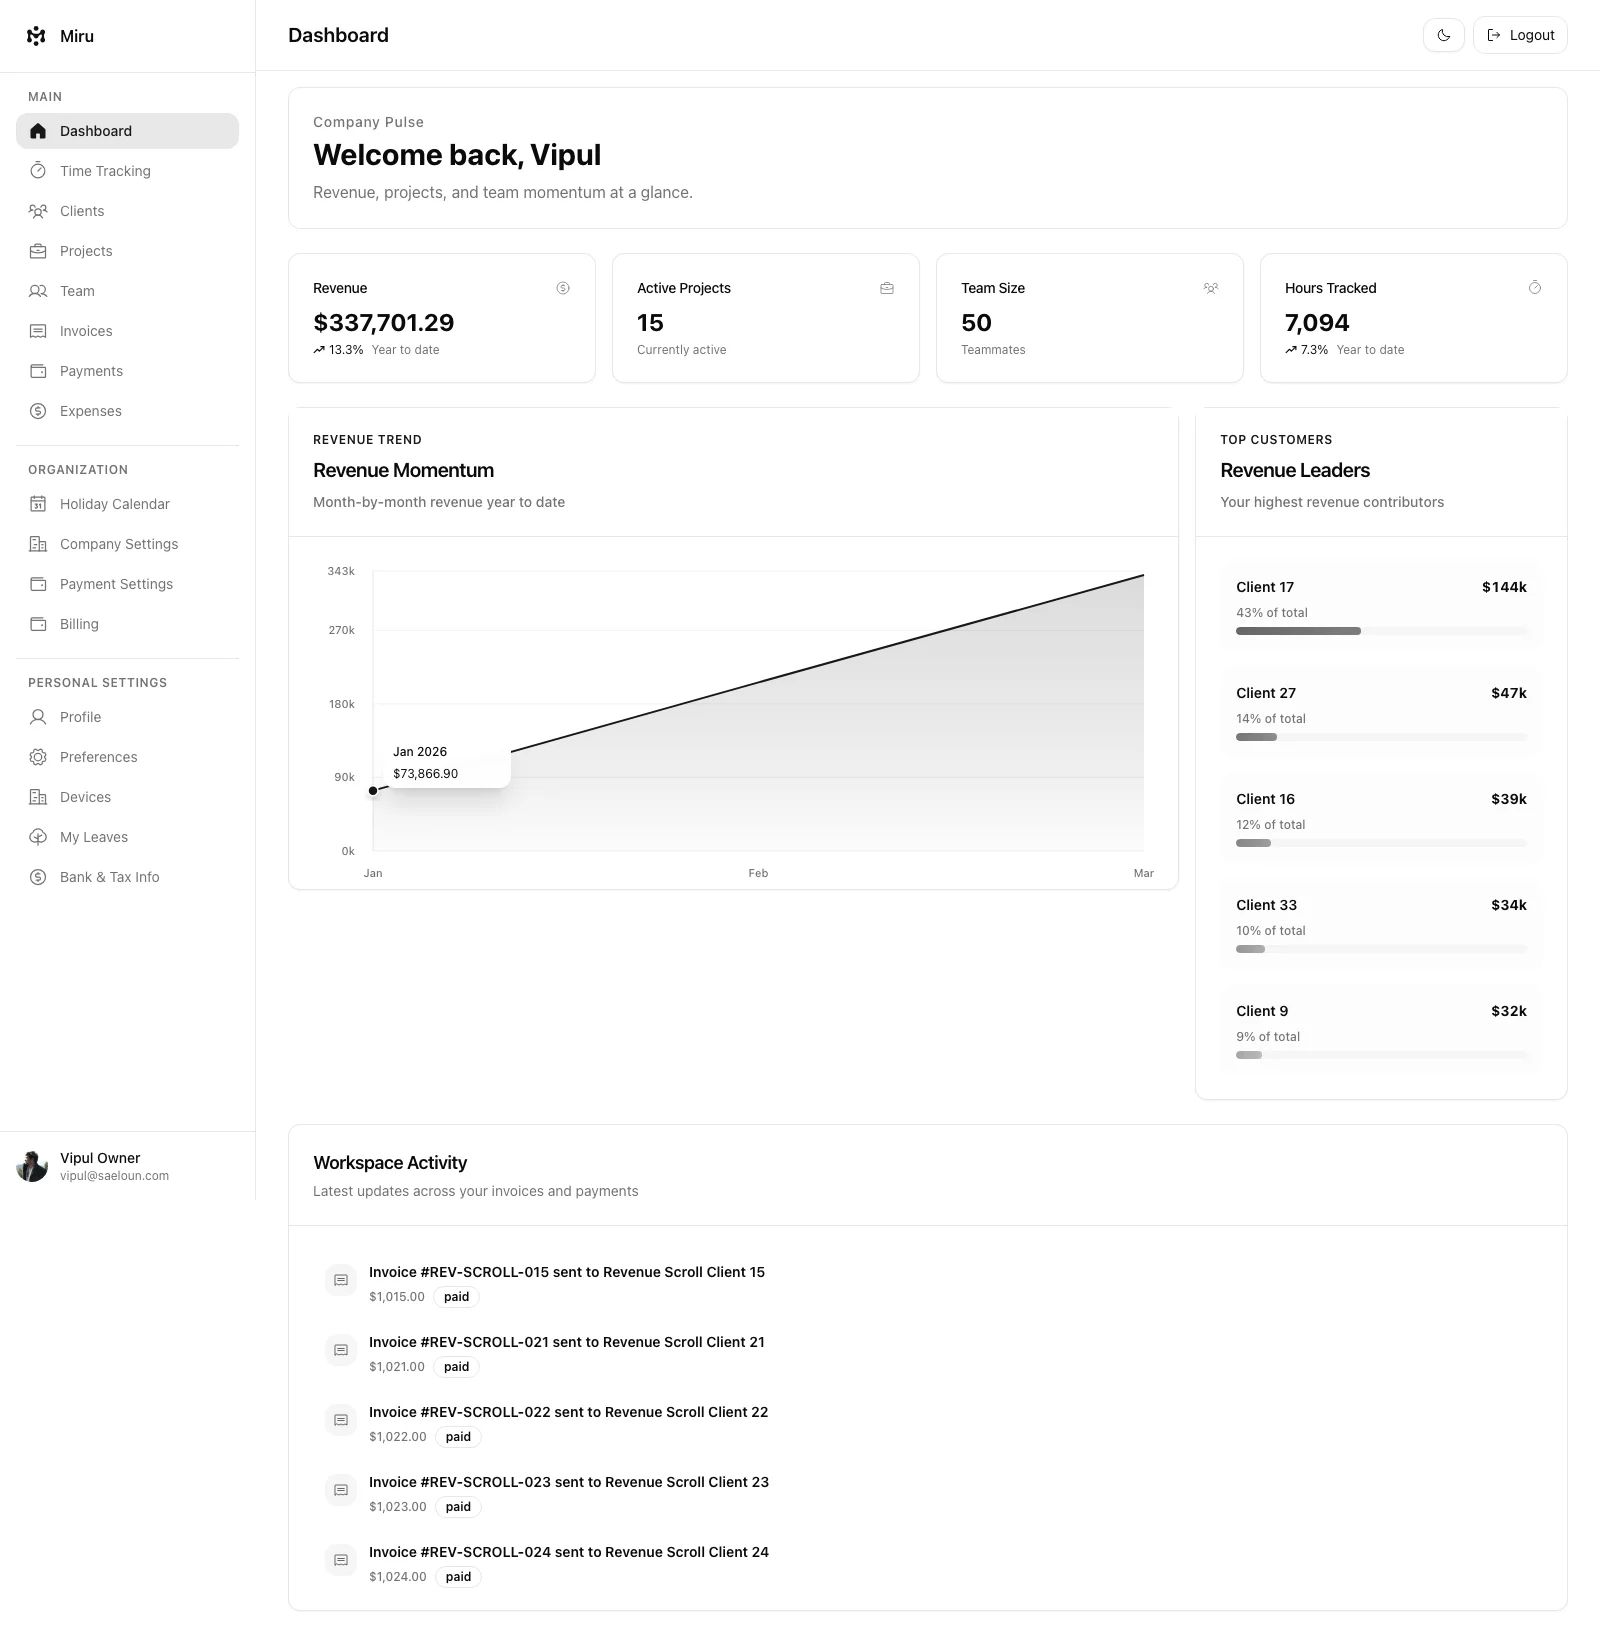Click the stopwatch icon on Hours Tracked card

(x=1535, y=288)
